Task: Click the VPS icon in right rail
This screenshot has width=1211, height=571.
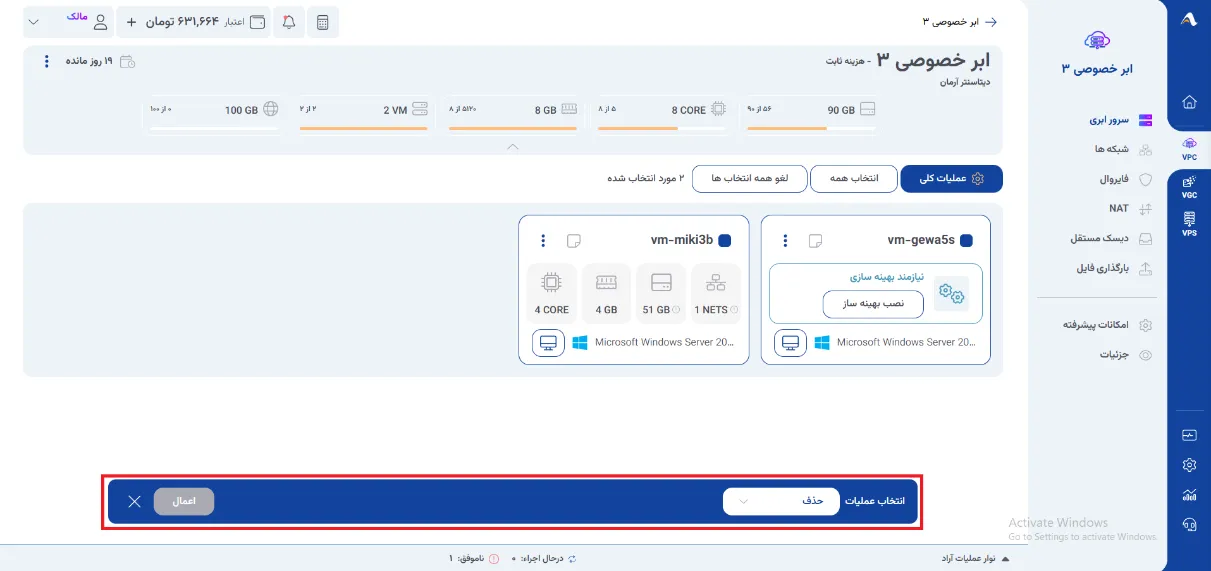Action: coord(1189,224)
